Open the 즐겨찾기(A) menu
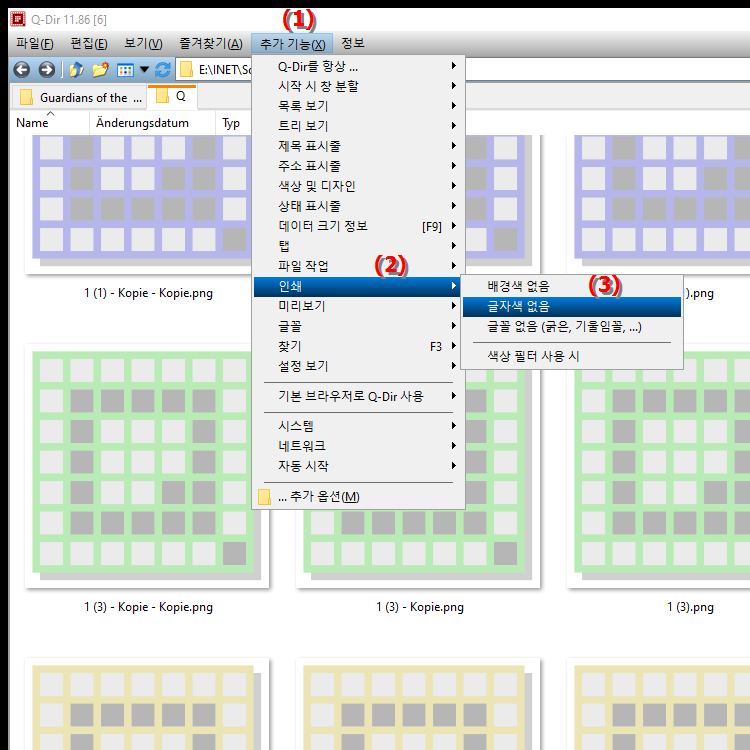 click(211, 44)
